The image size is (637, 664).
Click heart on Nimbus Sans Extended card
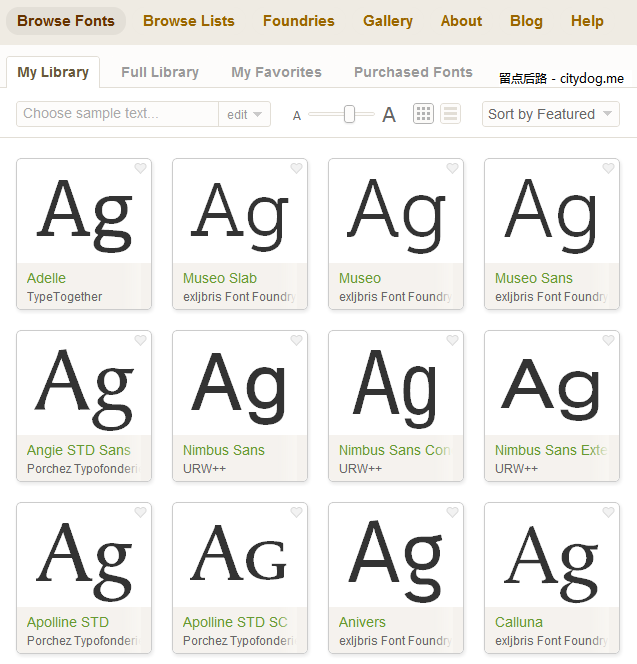[x=609, y=340]
